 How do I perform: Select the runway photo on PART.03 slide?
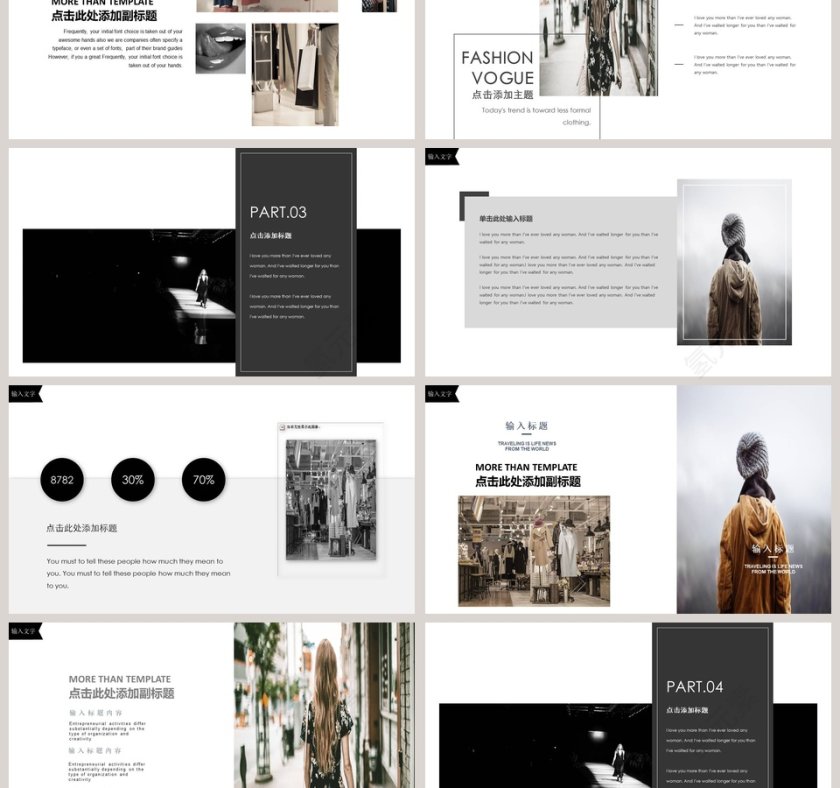coord(128,296)
